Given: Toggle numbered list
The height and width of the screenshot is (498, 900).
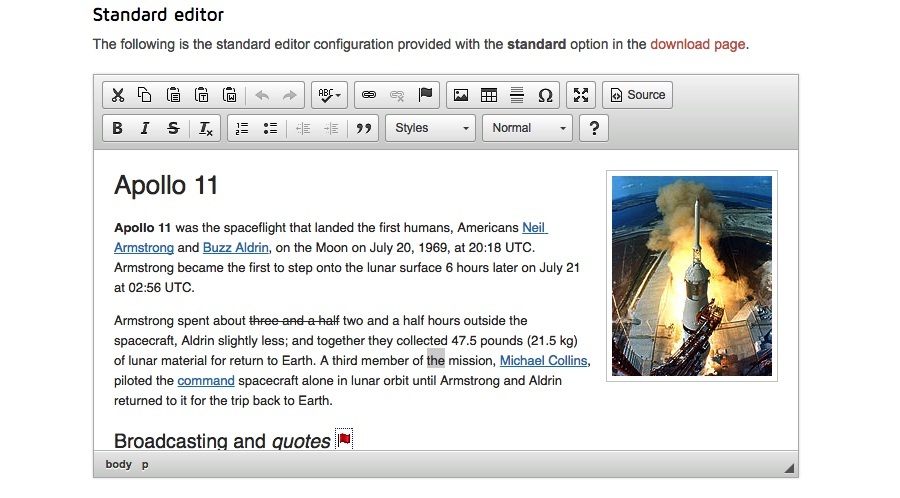Looking at the screenshot, I should point(242,128).
